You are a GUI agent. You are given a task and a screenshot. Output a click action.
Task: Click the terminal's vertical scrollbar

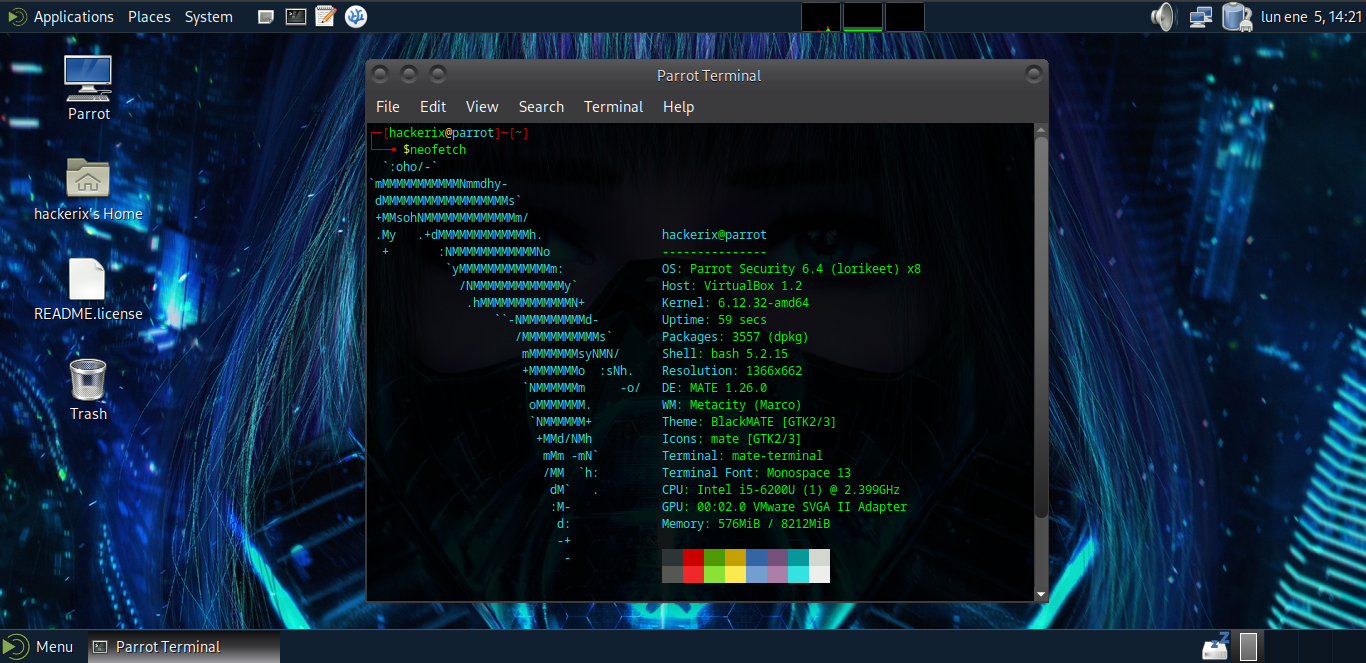point(1040,330)
